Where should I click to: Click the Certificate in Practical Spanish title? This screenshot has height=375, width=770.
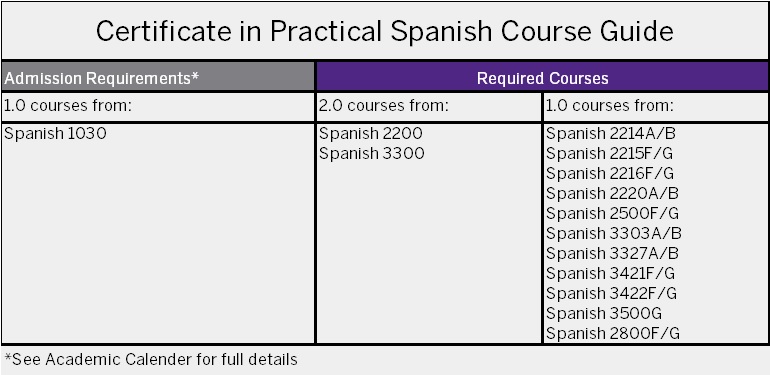pos(385,31)
